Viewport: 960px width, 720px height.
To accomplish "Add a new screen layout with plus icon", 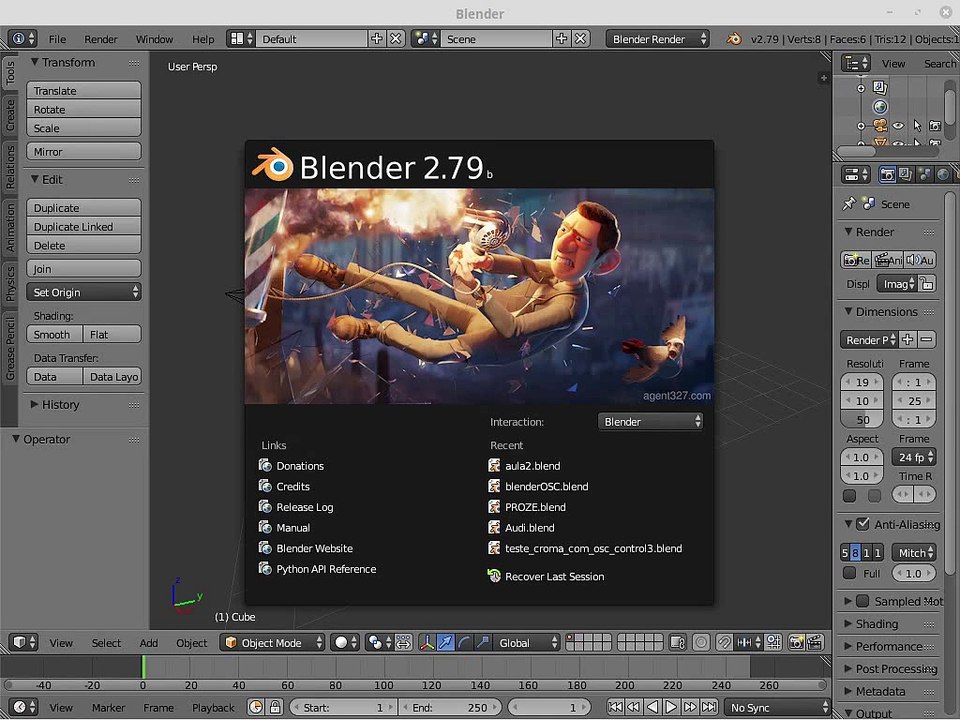I will tap(377, 39).
